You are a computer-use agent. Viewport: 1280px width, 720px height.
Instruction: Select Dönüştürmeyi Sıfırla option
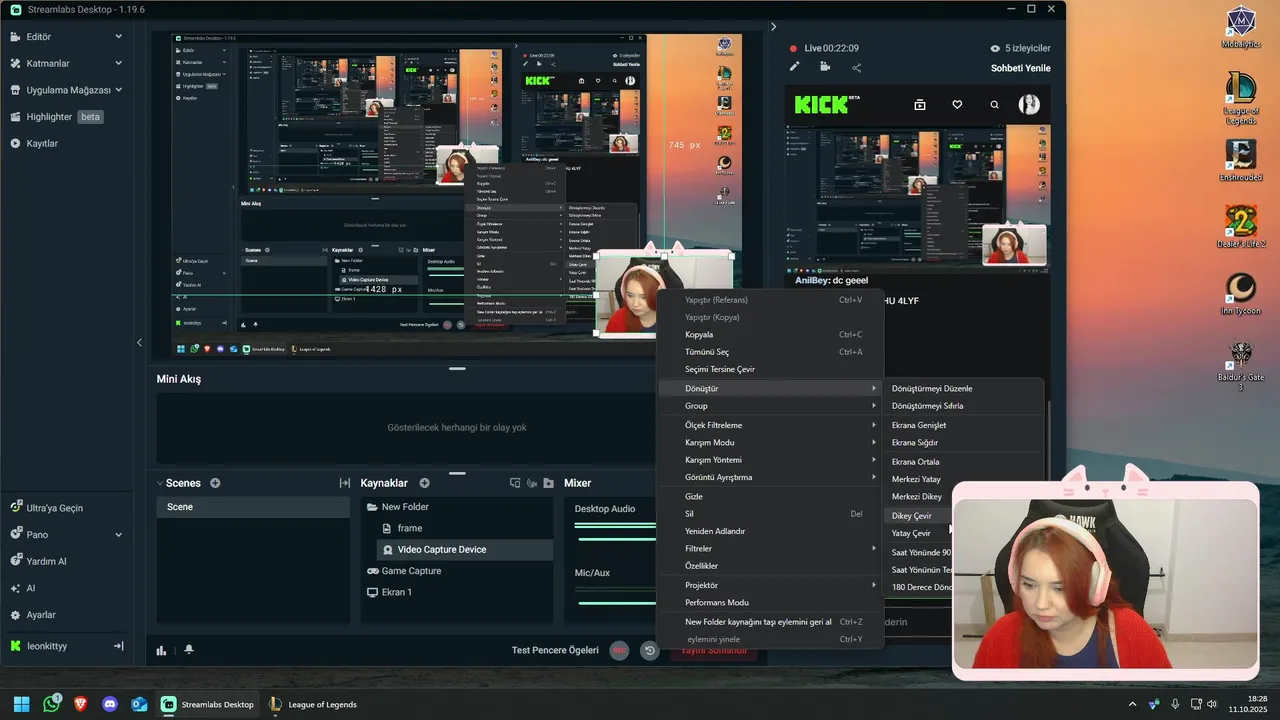pos(963,406)
